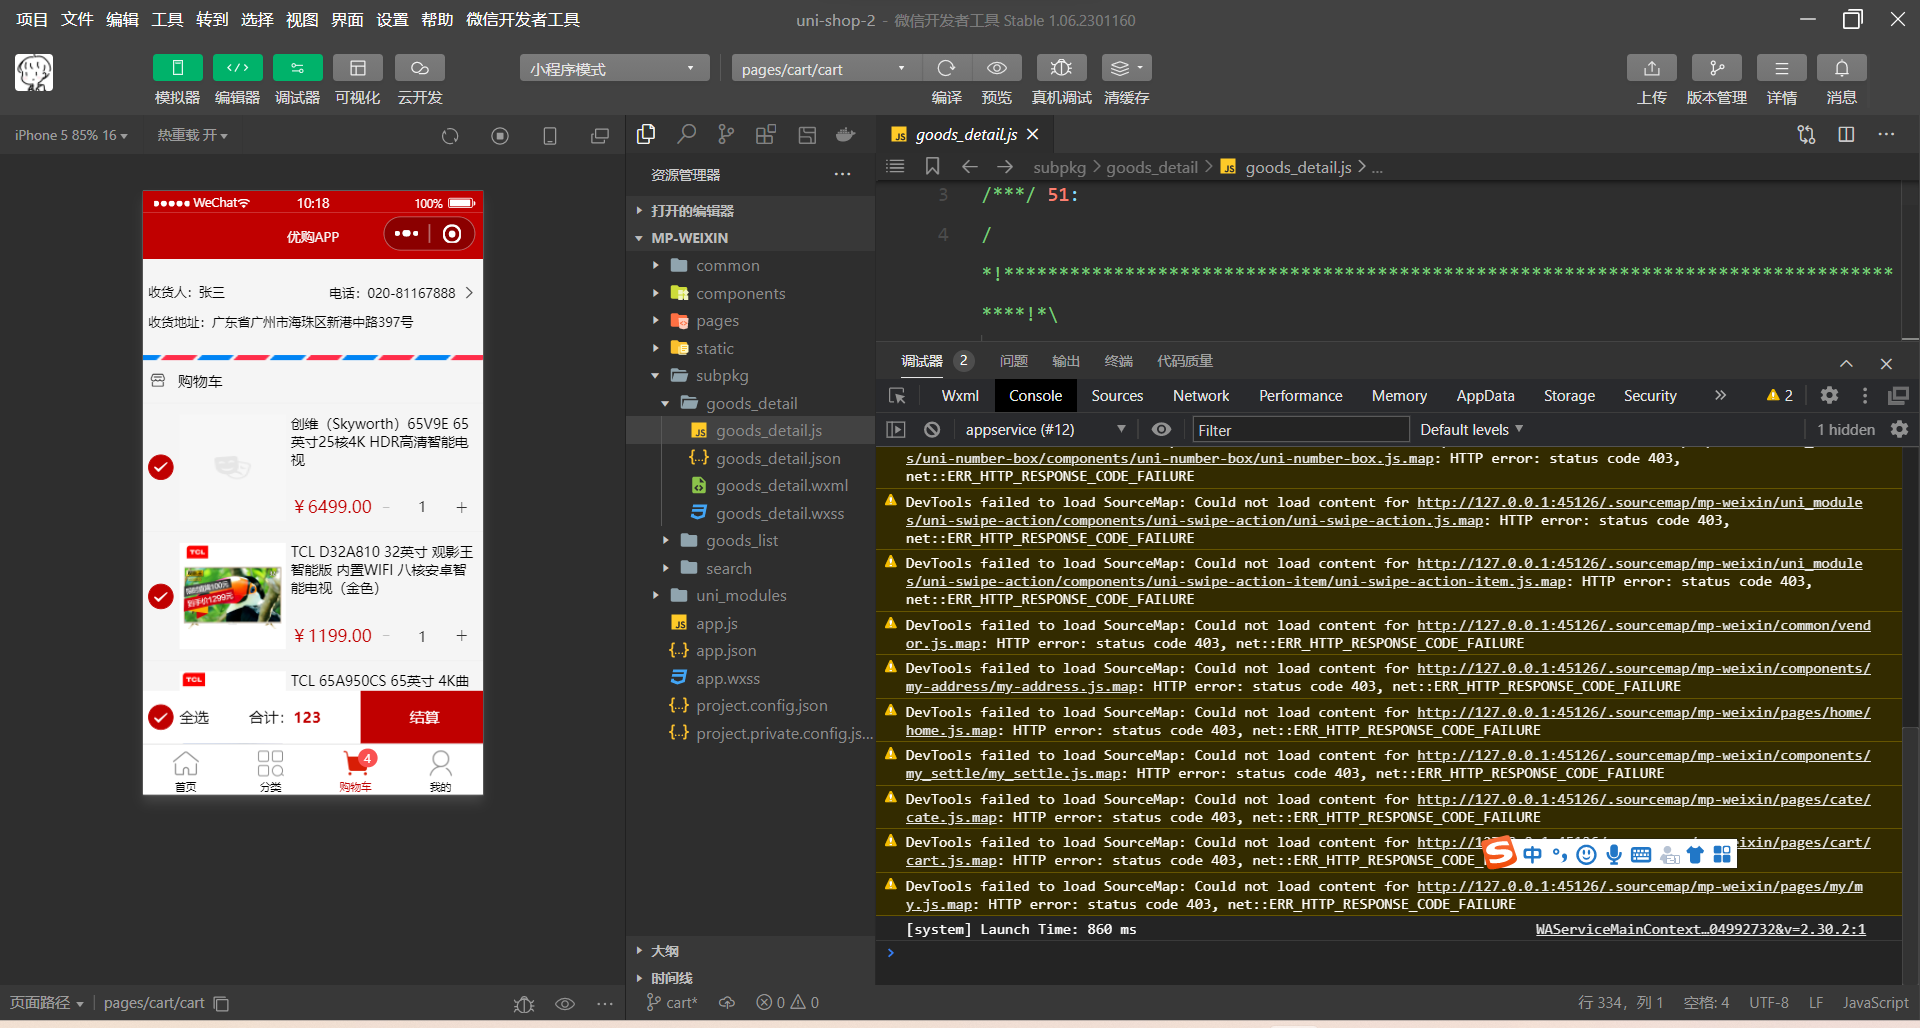
Task: Open the mini program mode dropdown
Action: pos(613,68)
